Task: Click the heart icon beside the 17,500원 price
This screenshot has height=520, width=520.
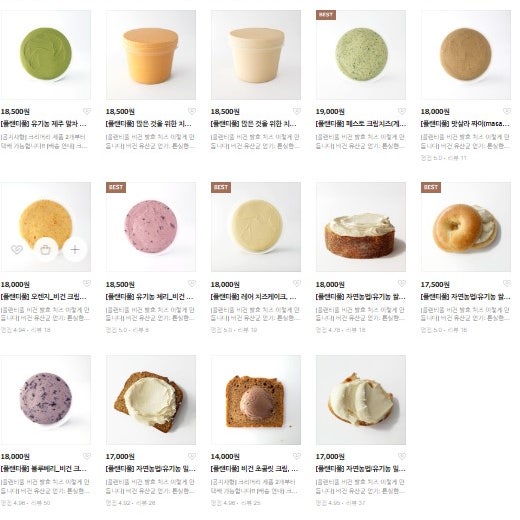Action: coord(507,283)
